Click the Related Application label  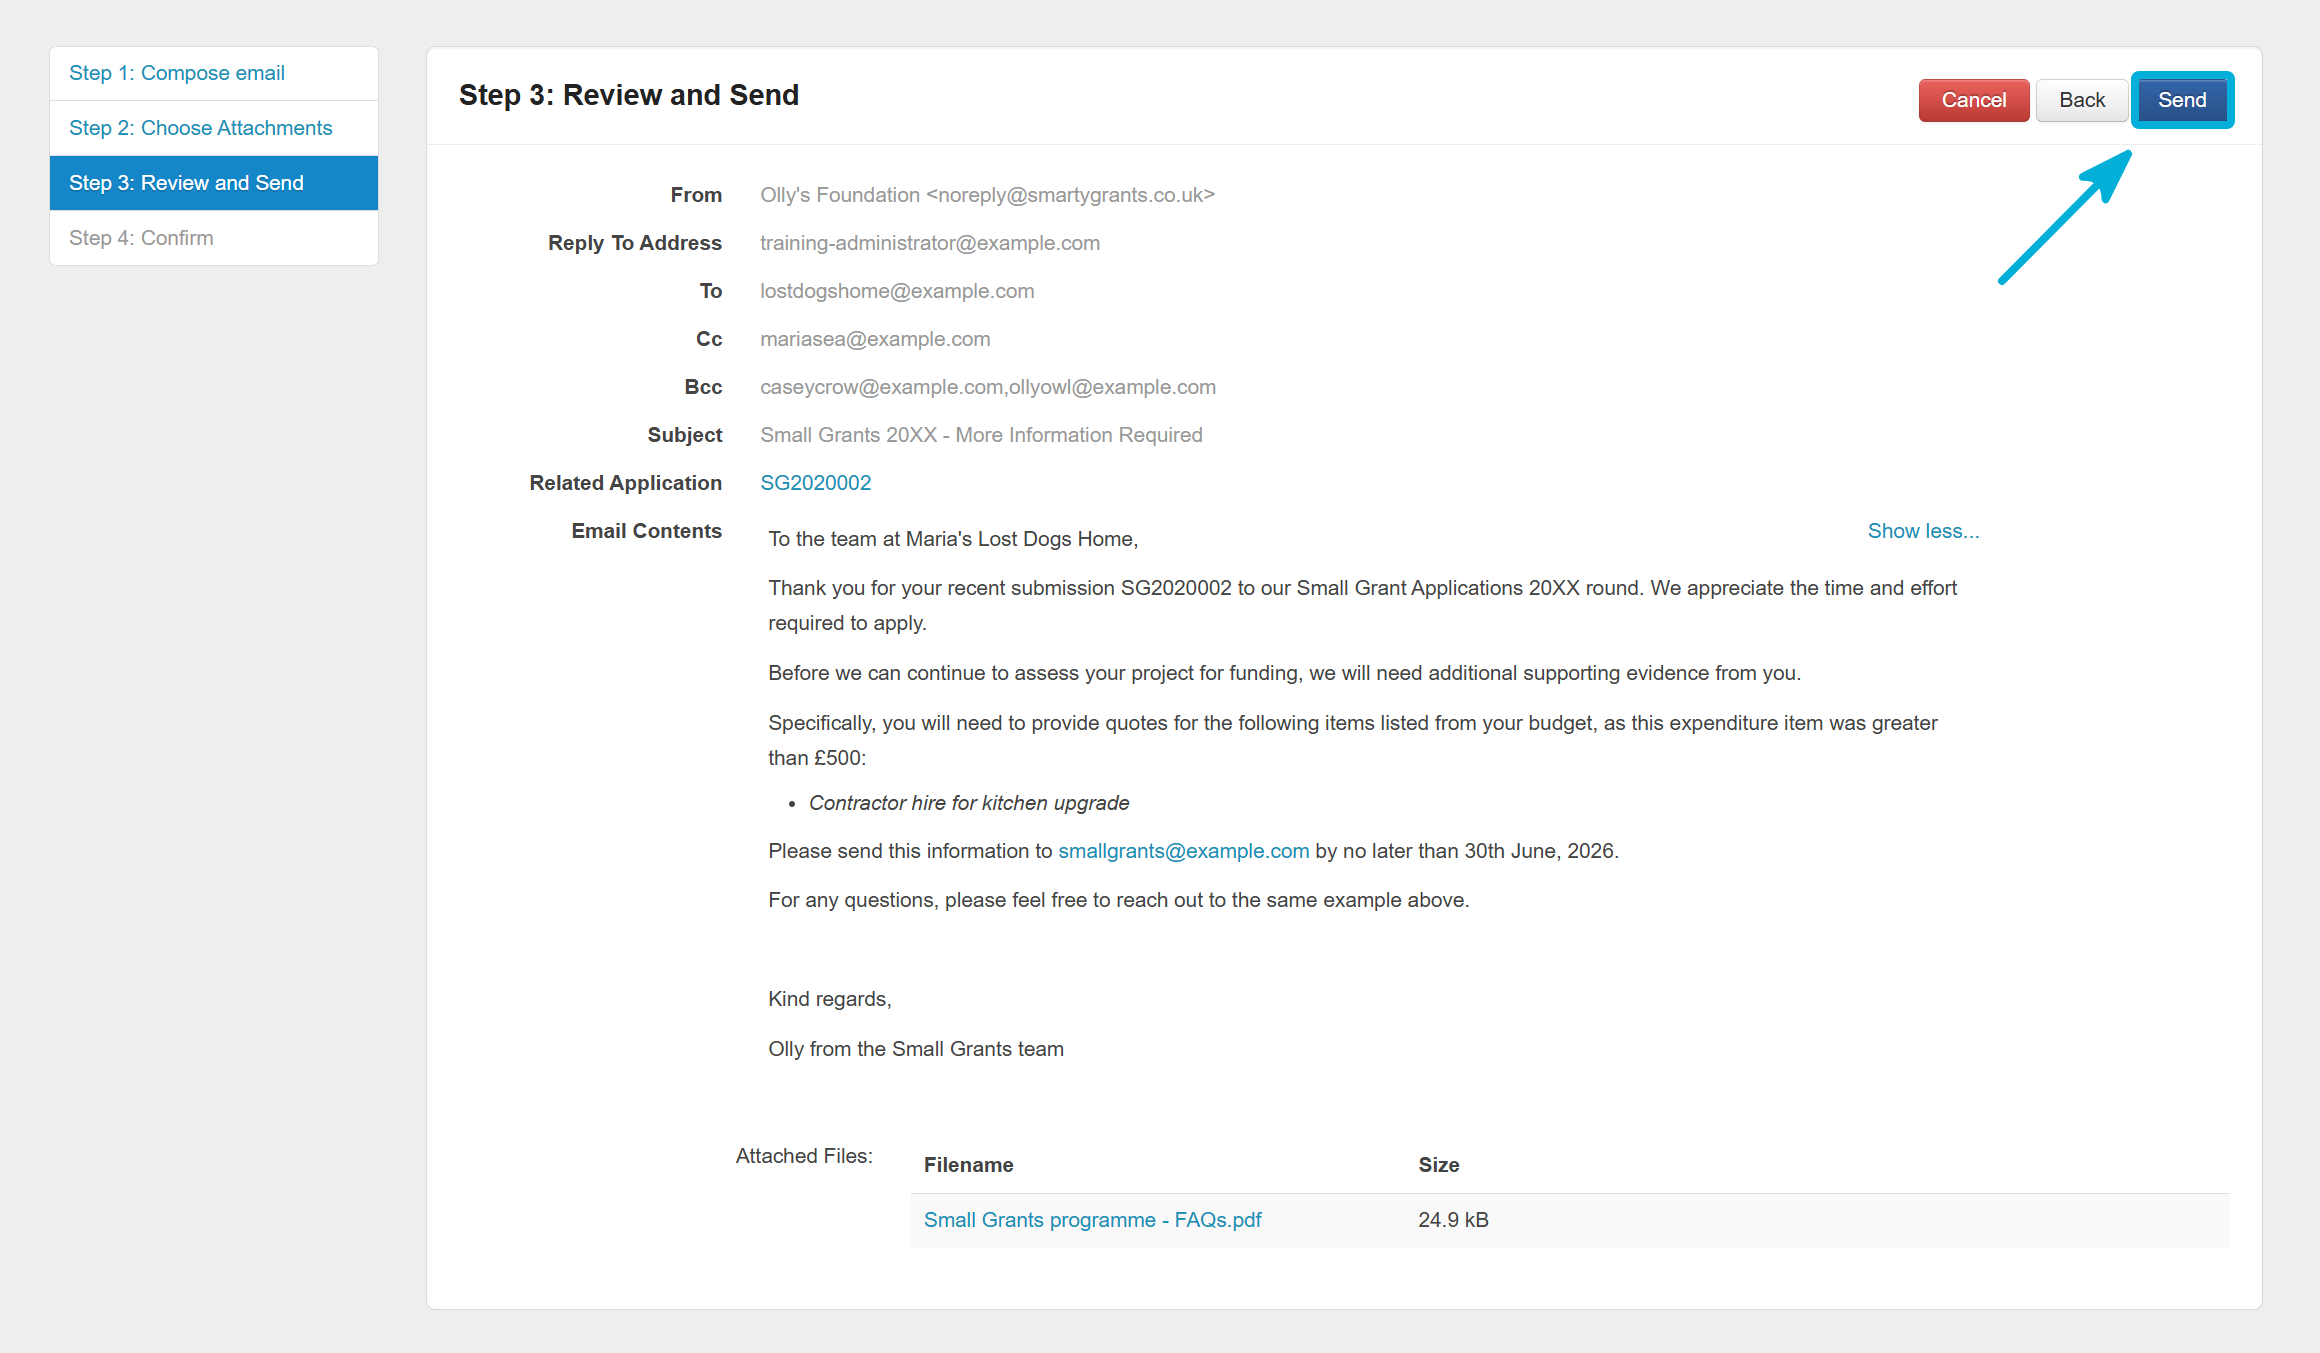point(625,483)
